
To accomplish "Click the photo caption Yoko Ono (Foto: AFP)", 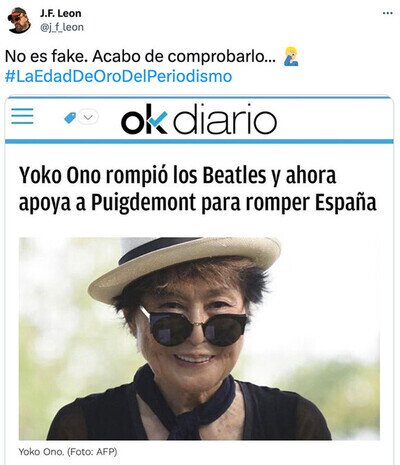I will [x=68, y=452].
